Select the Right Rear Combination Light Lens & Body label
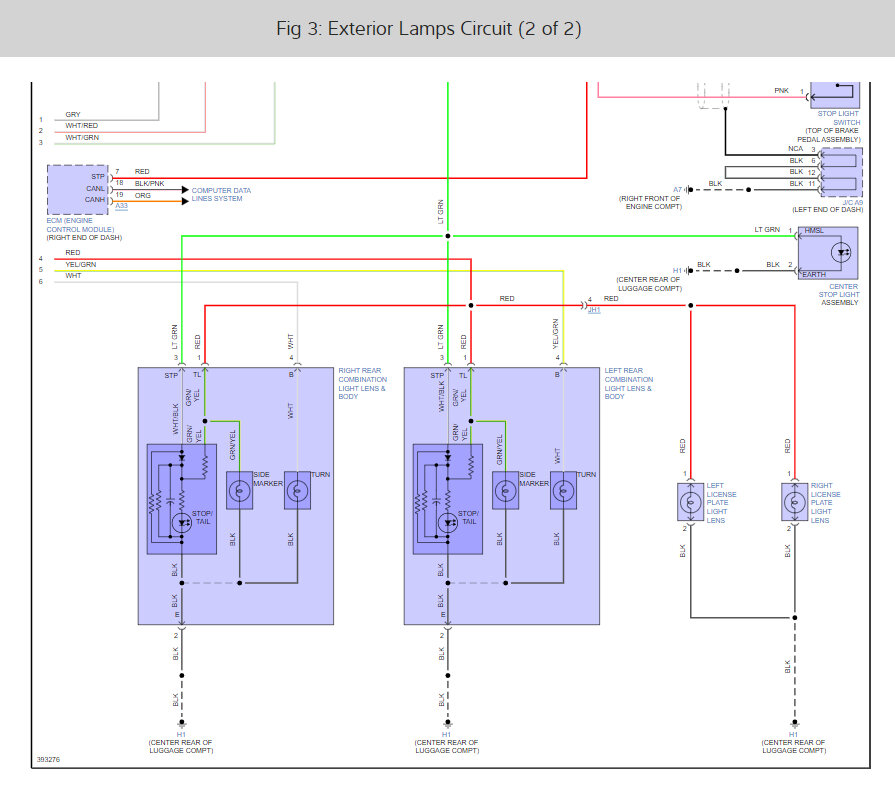The height and width of the screenshot is (794, 895). click(362, 384)
